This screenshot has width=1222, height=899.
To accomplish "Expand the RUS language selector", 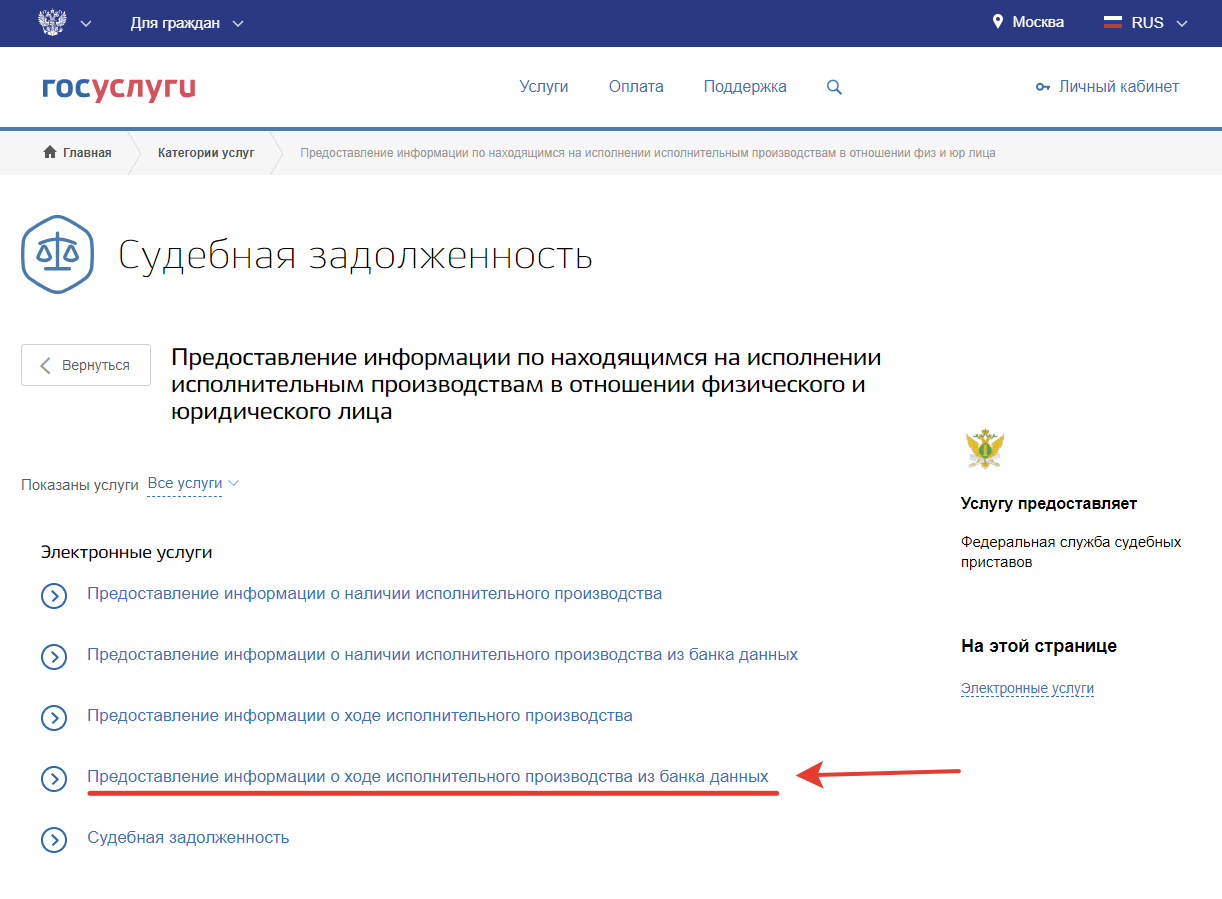I will [1145, 23].
